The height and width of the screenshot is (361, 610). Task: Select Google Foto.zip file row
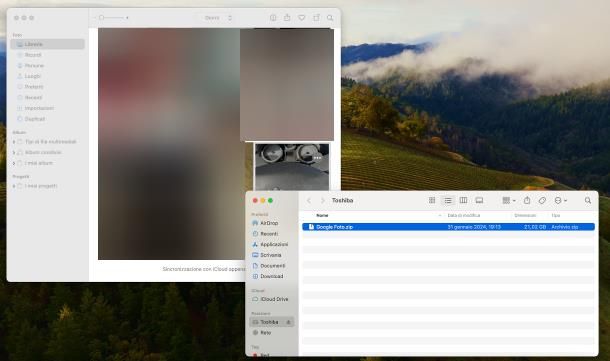click(x=448, y=227)
